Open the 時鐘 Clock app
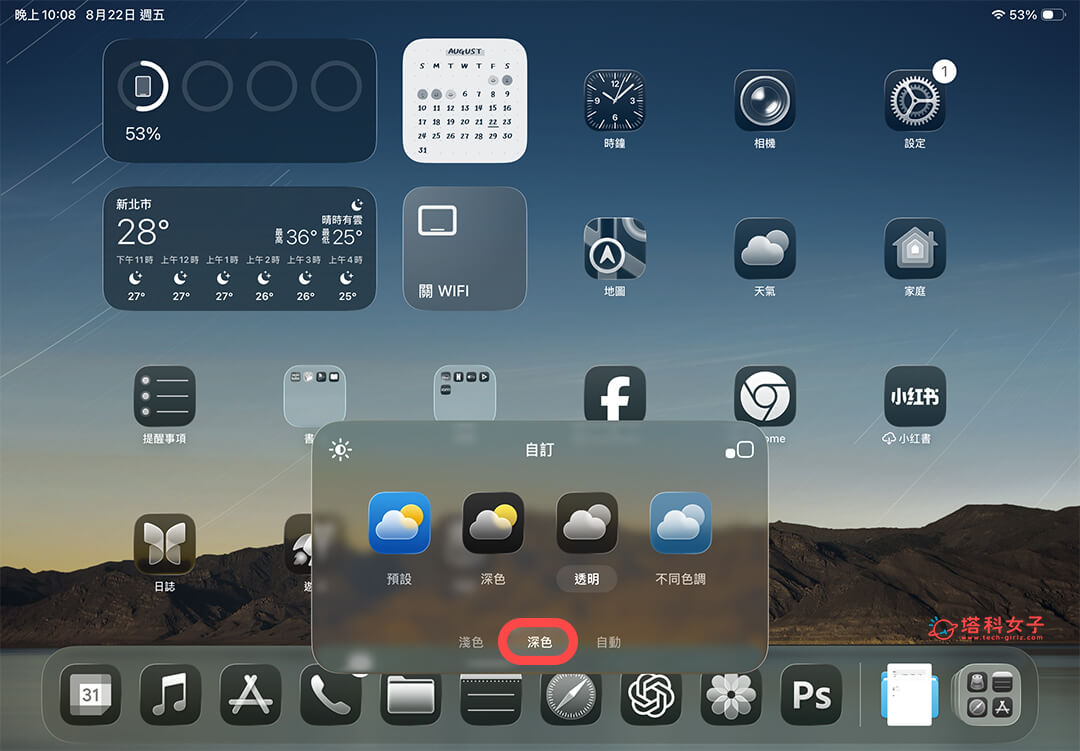Screen dimensions: 1080x751 [x=615, y=100]
